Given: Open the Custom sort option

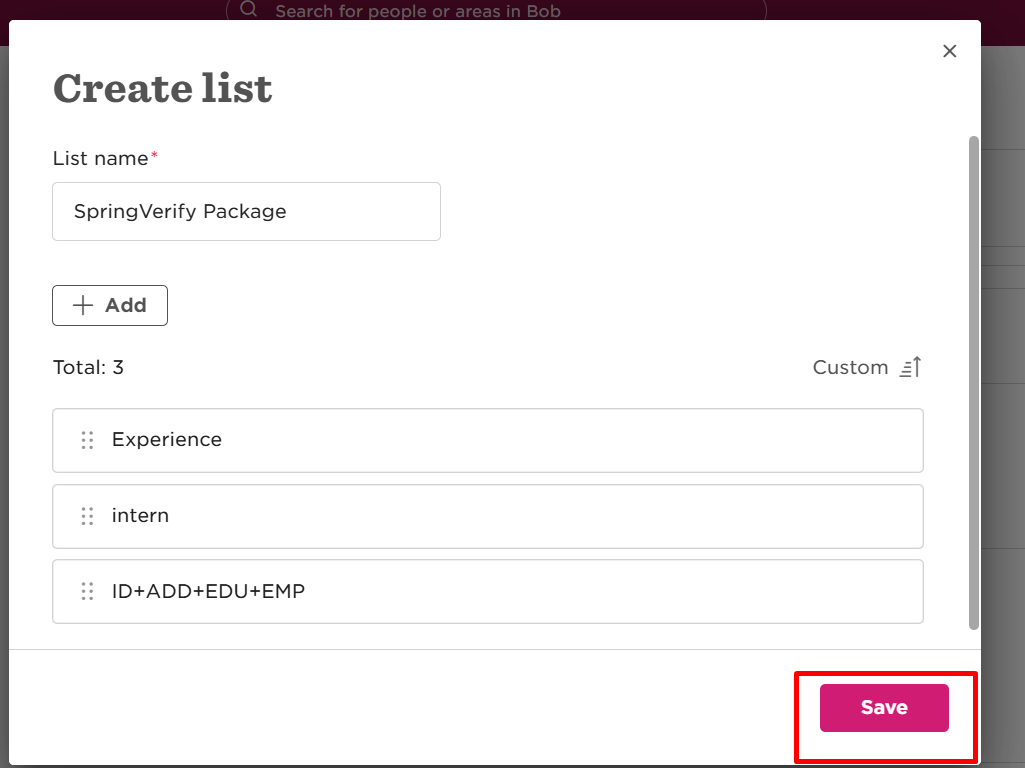Looking at the screenshot, I should point(850,367).
